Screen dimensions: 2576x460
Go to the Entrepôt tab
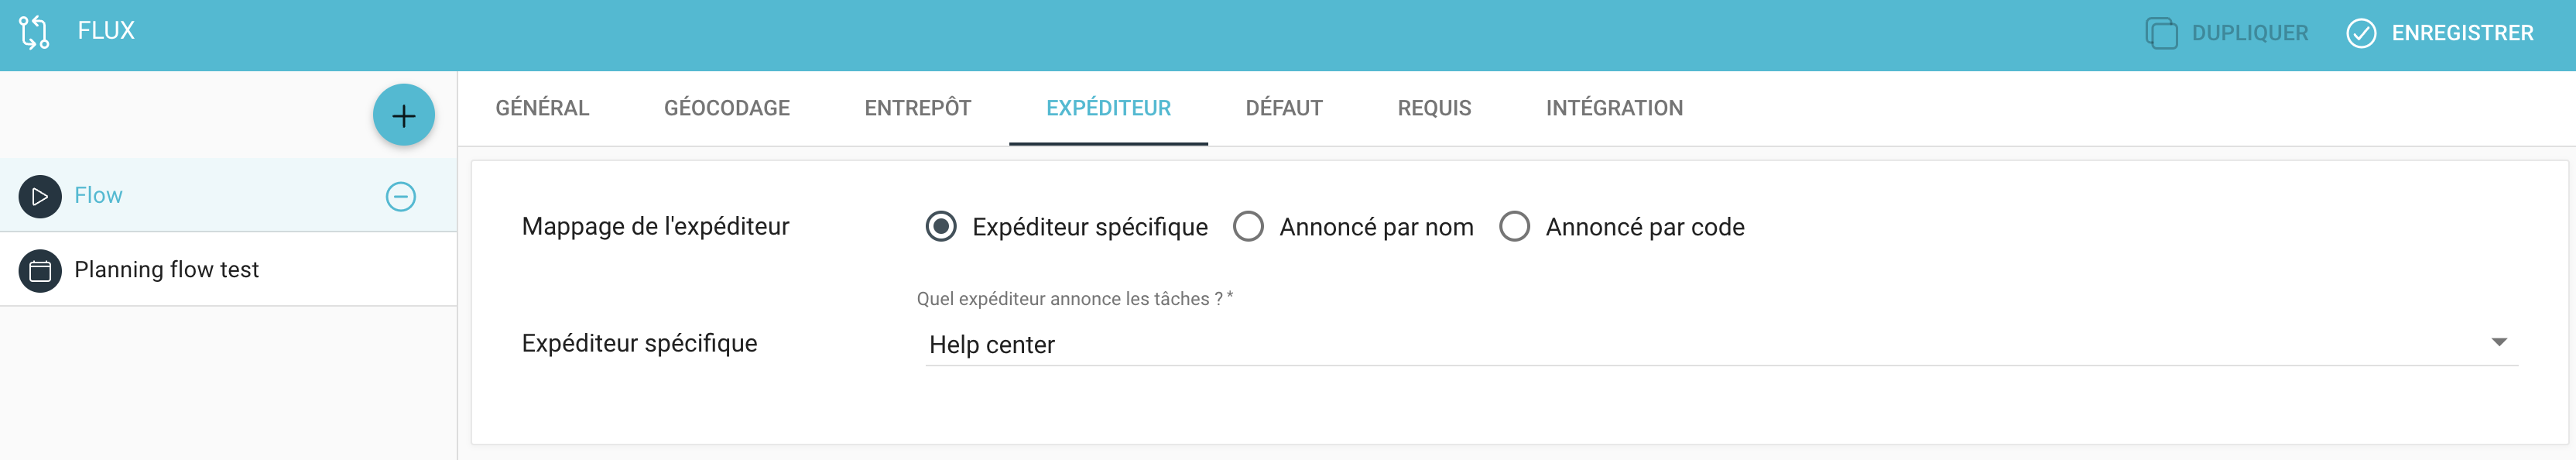[x=918, y=108]
